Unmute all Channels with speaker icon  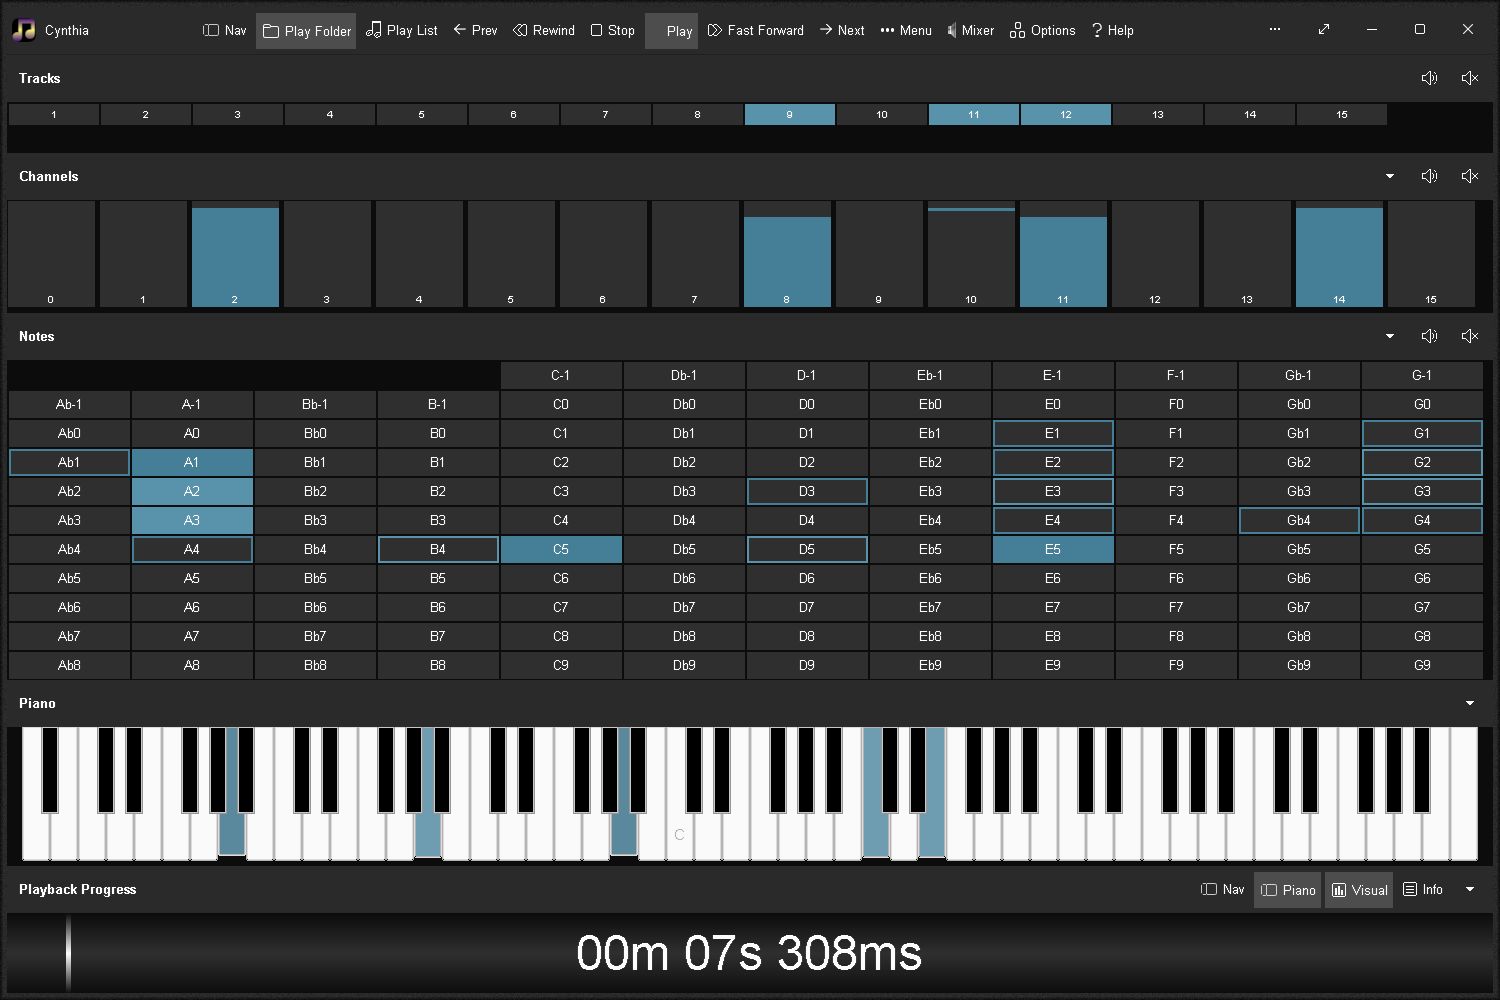click(x=1430, y=176)
